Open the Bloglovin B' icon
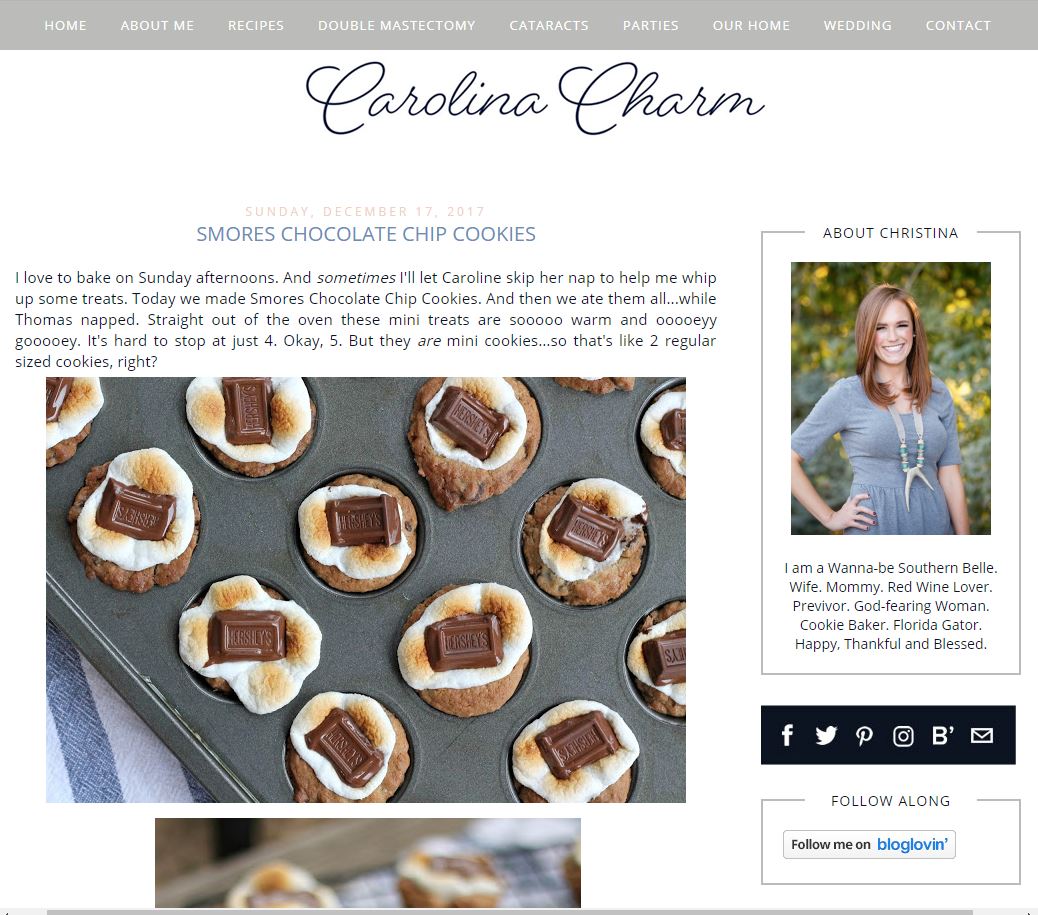The width and height of the screenshot is (1038, 915). [x=943, y=735]
